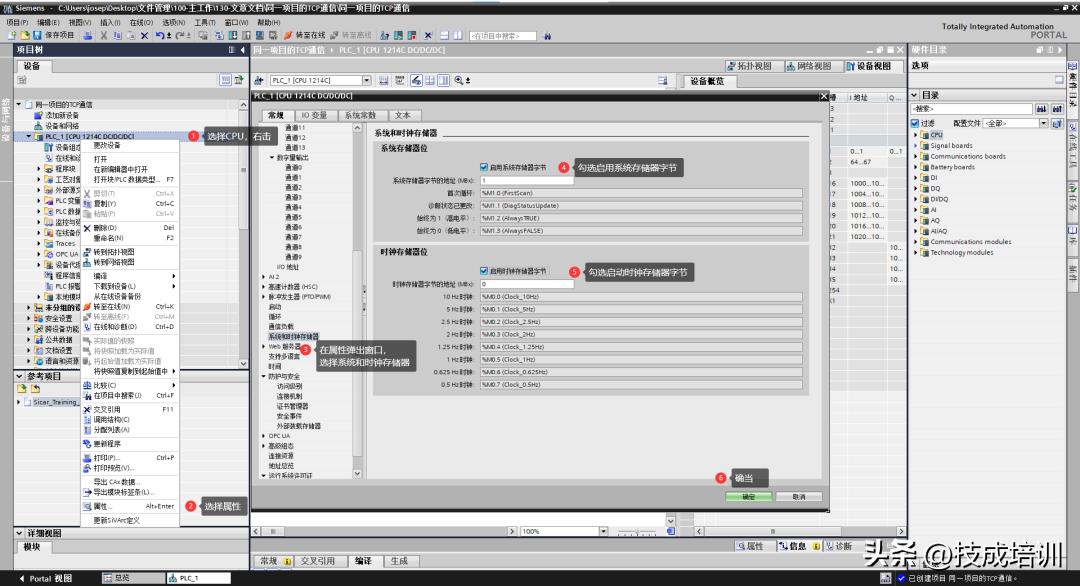The width and height of the screenshot is (1080, 586).
Task: Select 交叉引用 (Cross-references) in context menu
Action: tap(129, 409)
